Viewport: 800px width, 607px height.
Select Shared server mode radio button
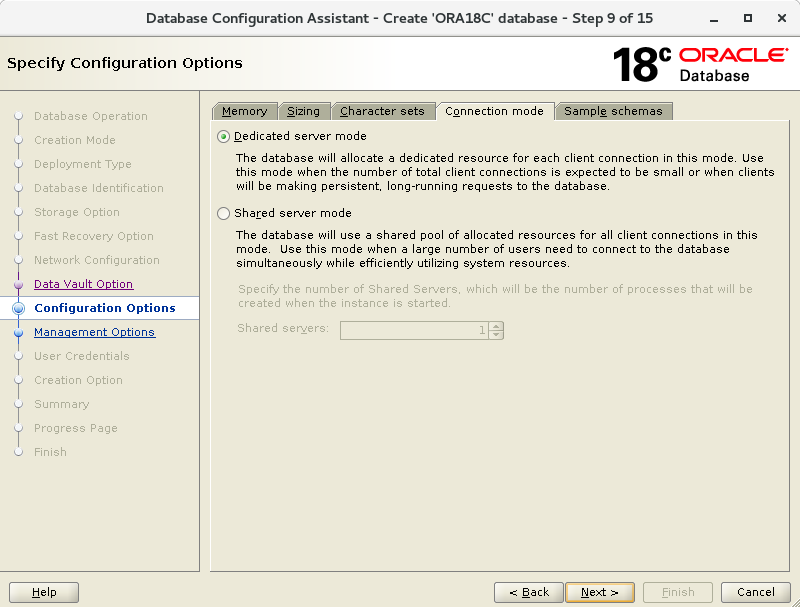223,213
